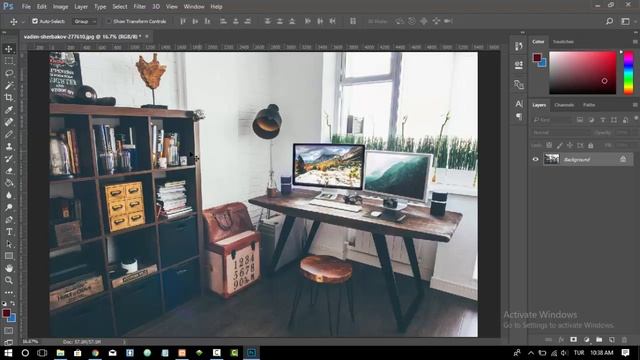Open the layer filter Kind dropdown
Image resolution: width=640 pixels, height=360 pixels.
coord(552,120)
